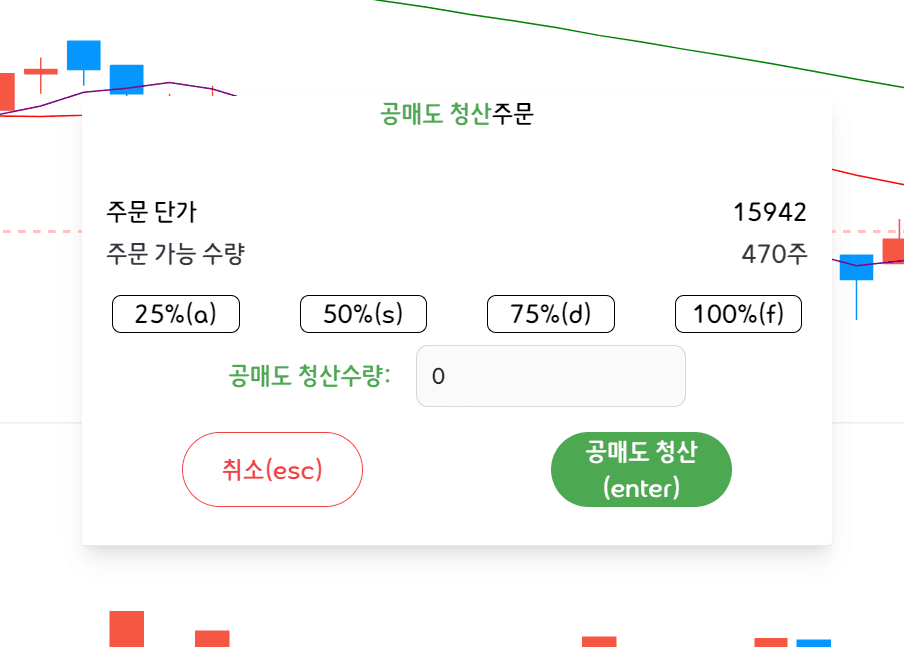This screenshot has width=904, height=647.
Task: Click the 공매도 청산주문 dialog title
Action: point(457,114)
